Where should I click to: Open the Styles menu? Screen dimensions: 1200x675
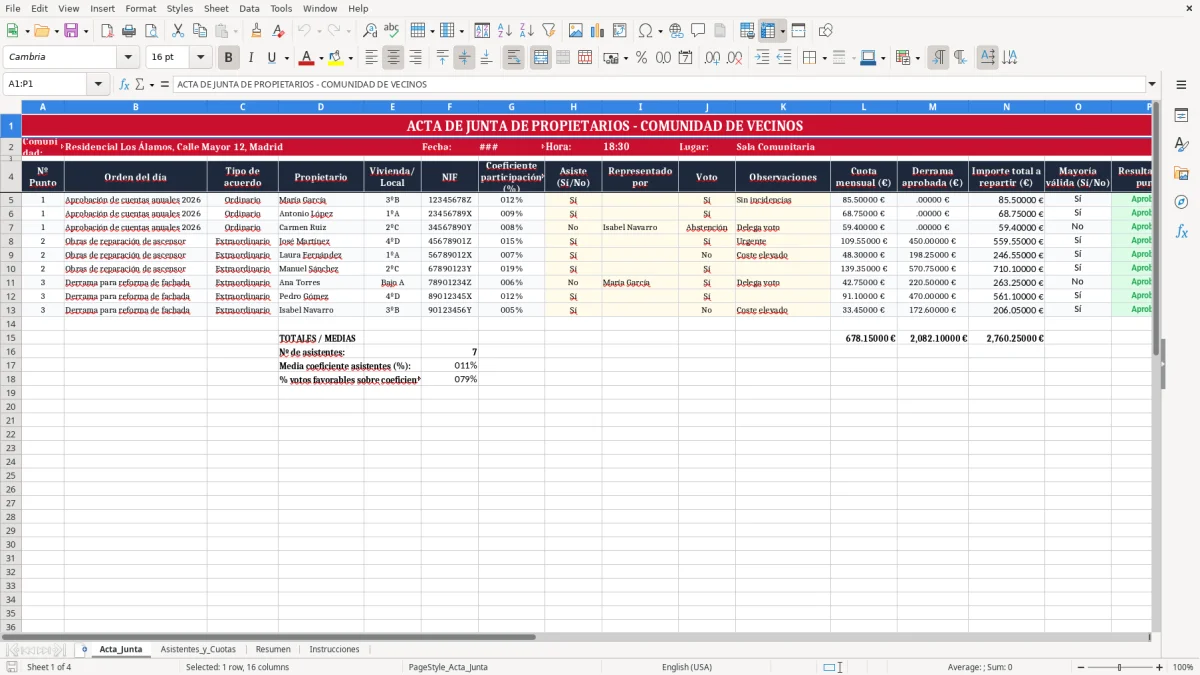pyautogui.click(x=180, y=8)
